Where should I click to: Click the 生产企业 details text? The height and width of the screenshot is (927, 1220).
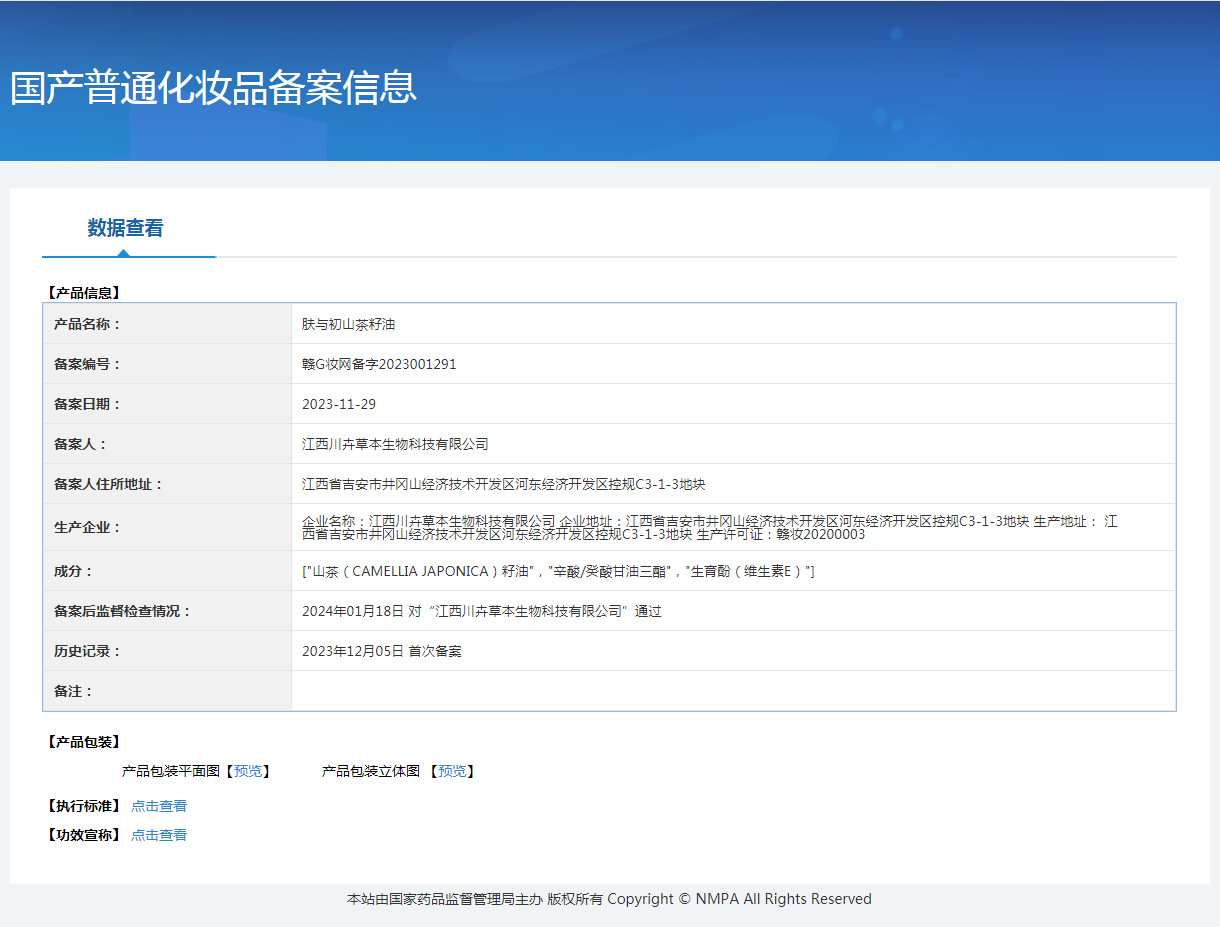709,527
